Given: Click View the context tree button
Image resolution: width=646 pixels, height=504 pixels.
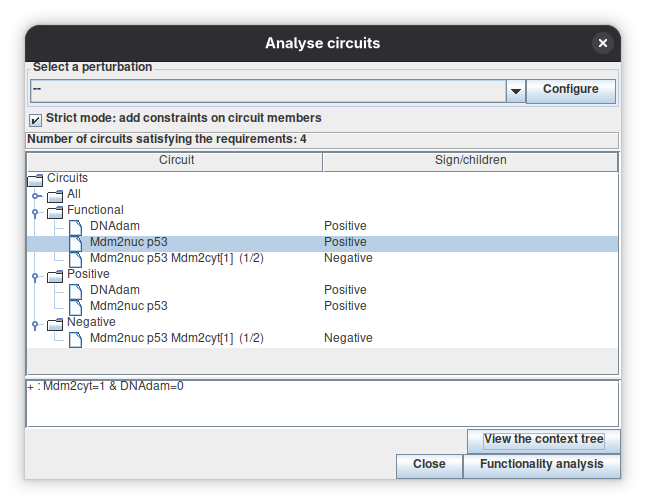Looking at the screenshot, I should click(543, 440).
